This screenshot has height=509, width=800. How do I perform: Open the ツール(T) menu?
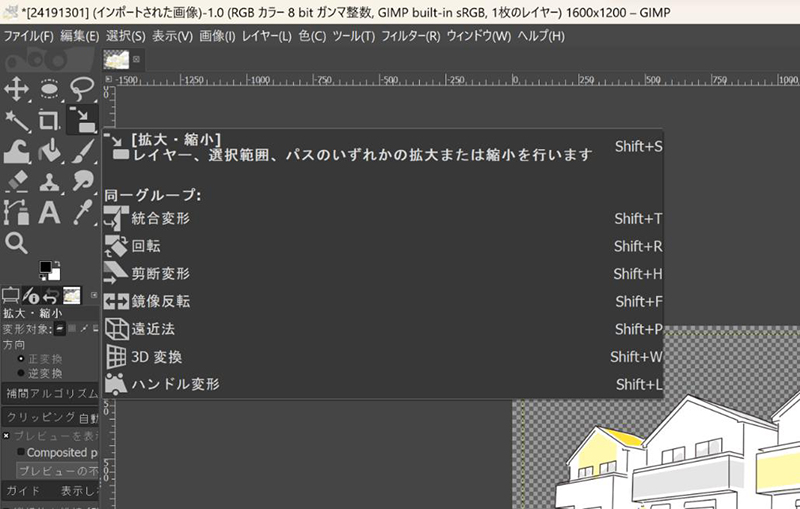pyautogui.click(x=354, y=36)
